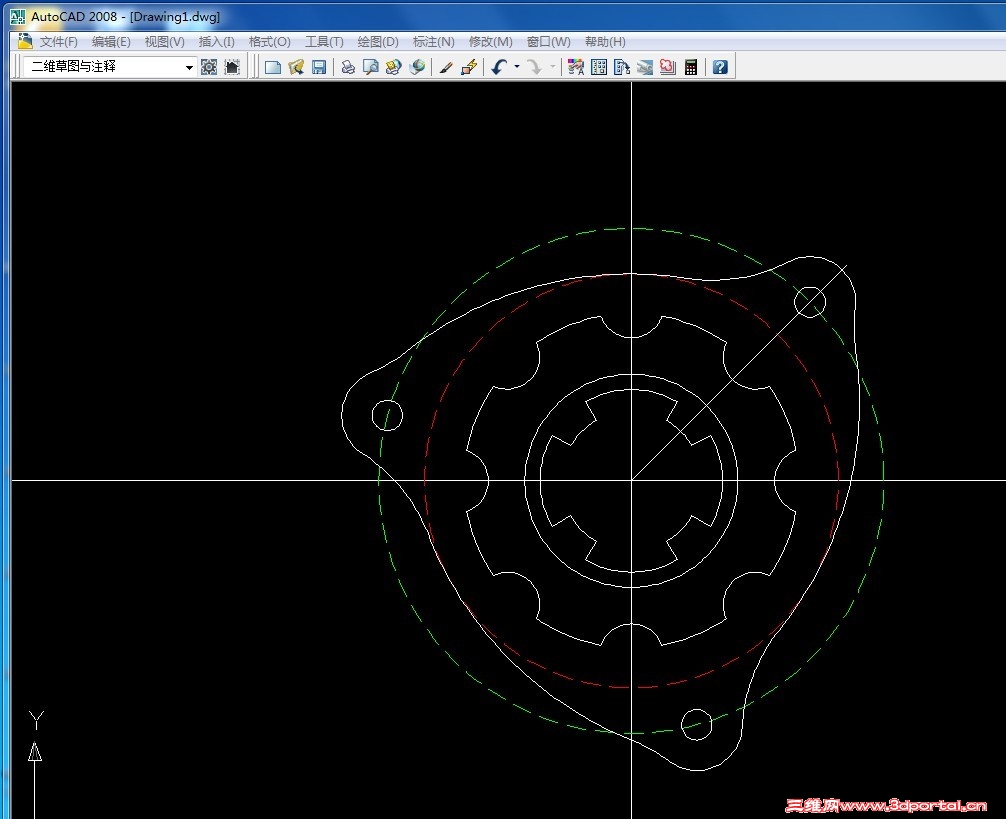Screen dimensions: 1006x819
Task: Click the Block Editor lightning icon
Action: (x=469, y=67)
